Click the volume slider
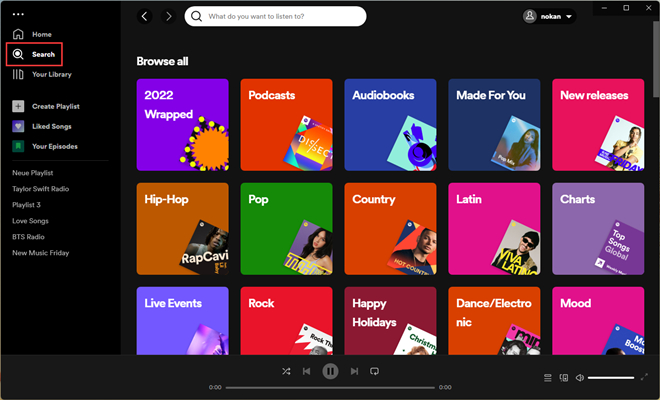 611,378
